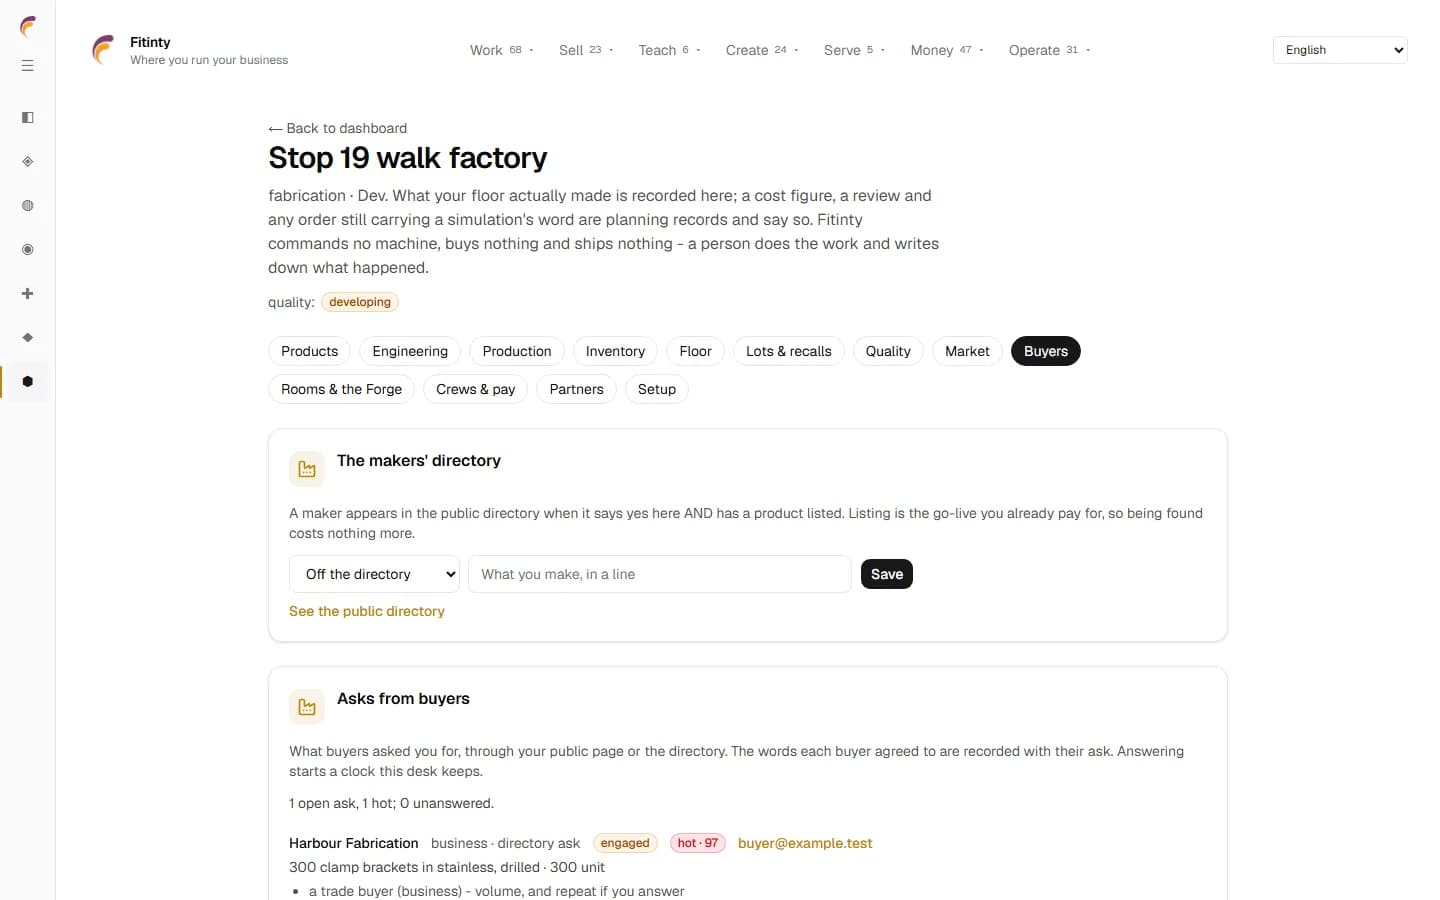Open the Crews & pay tab
This screenshot has height=900, width=1440.
(476, 389)
